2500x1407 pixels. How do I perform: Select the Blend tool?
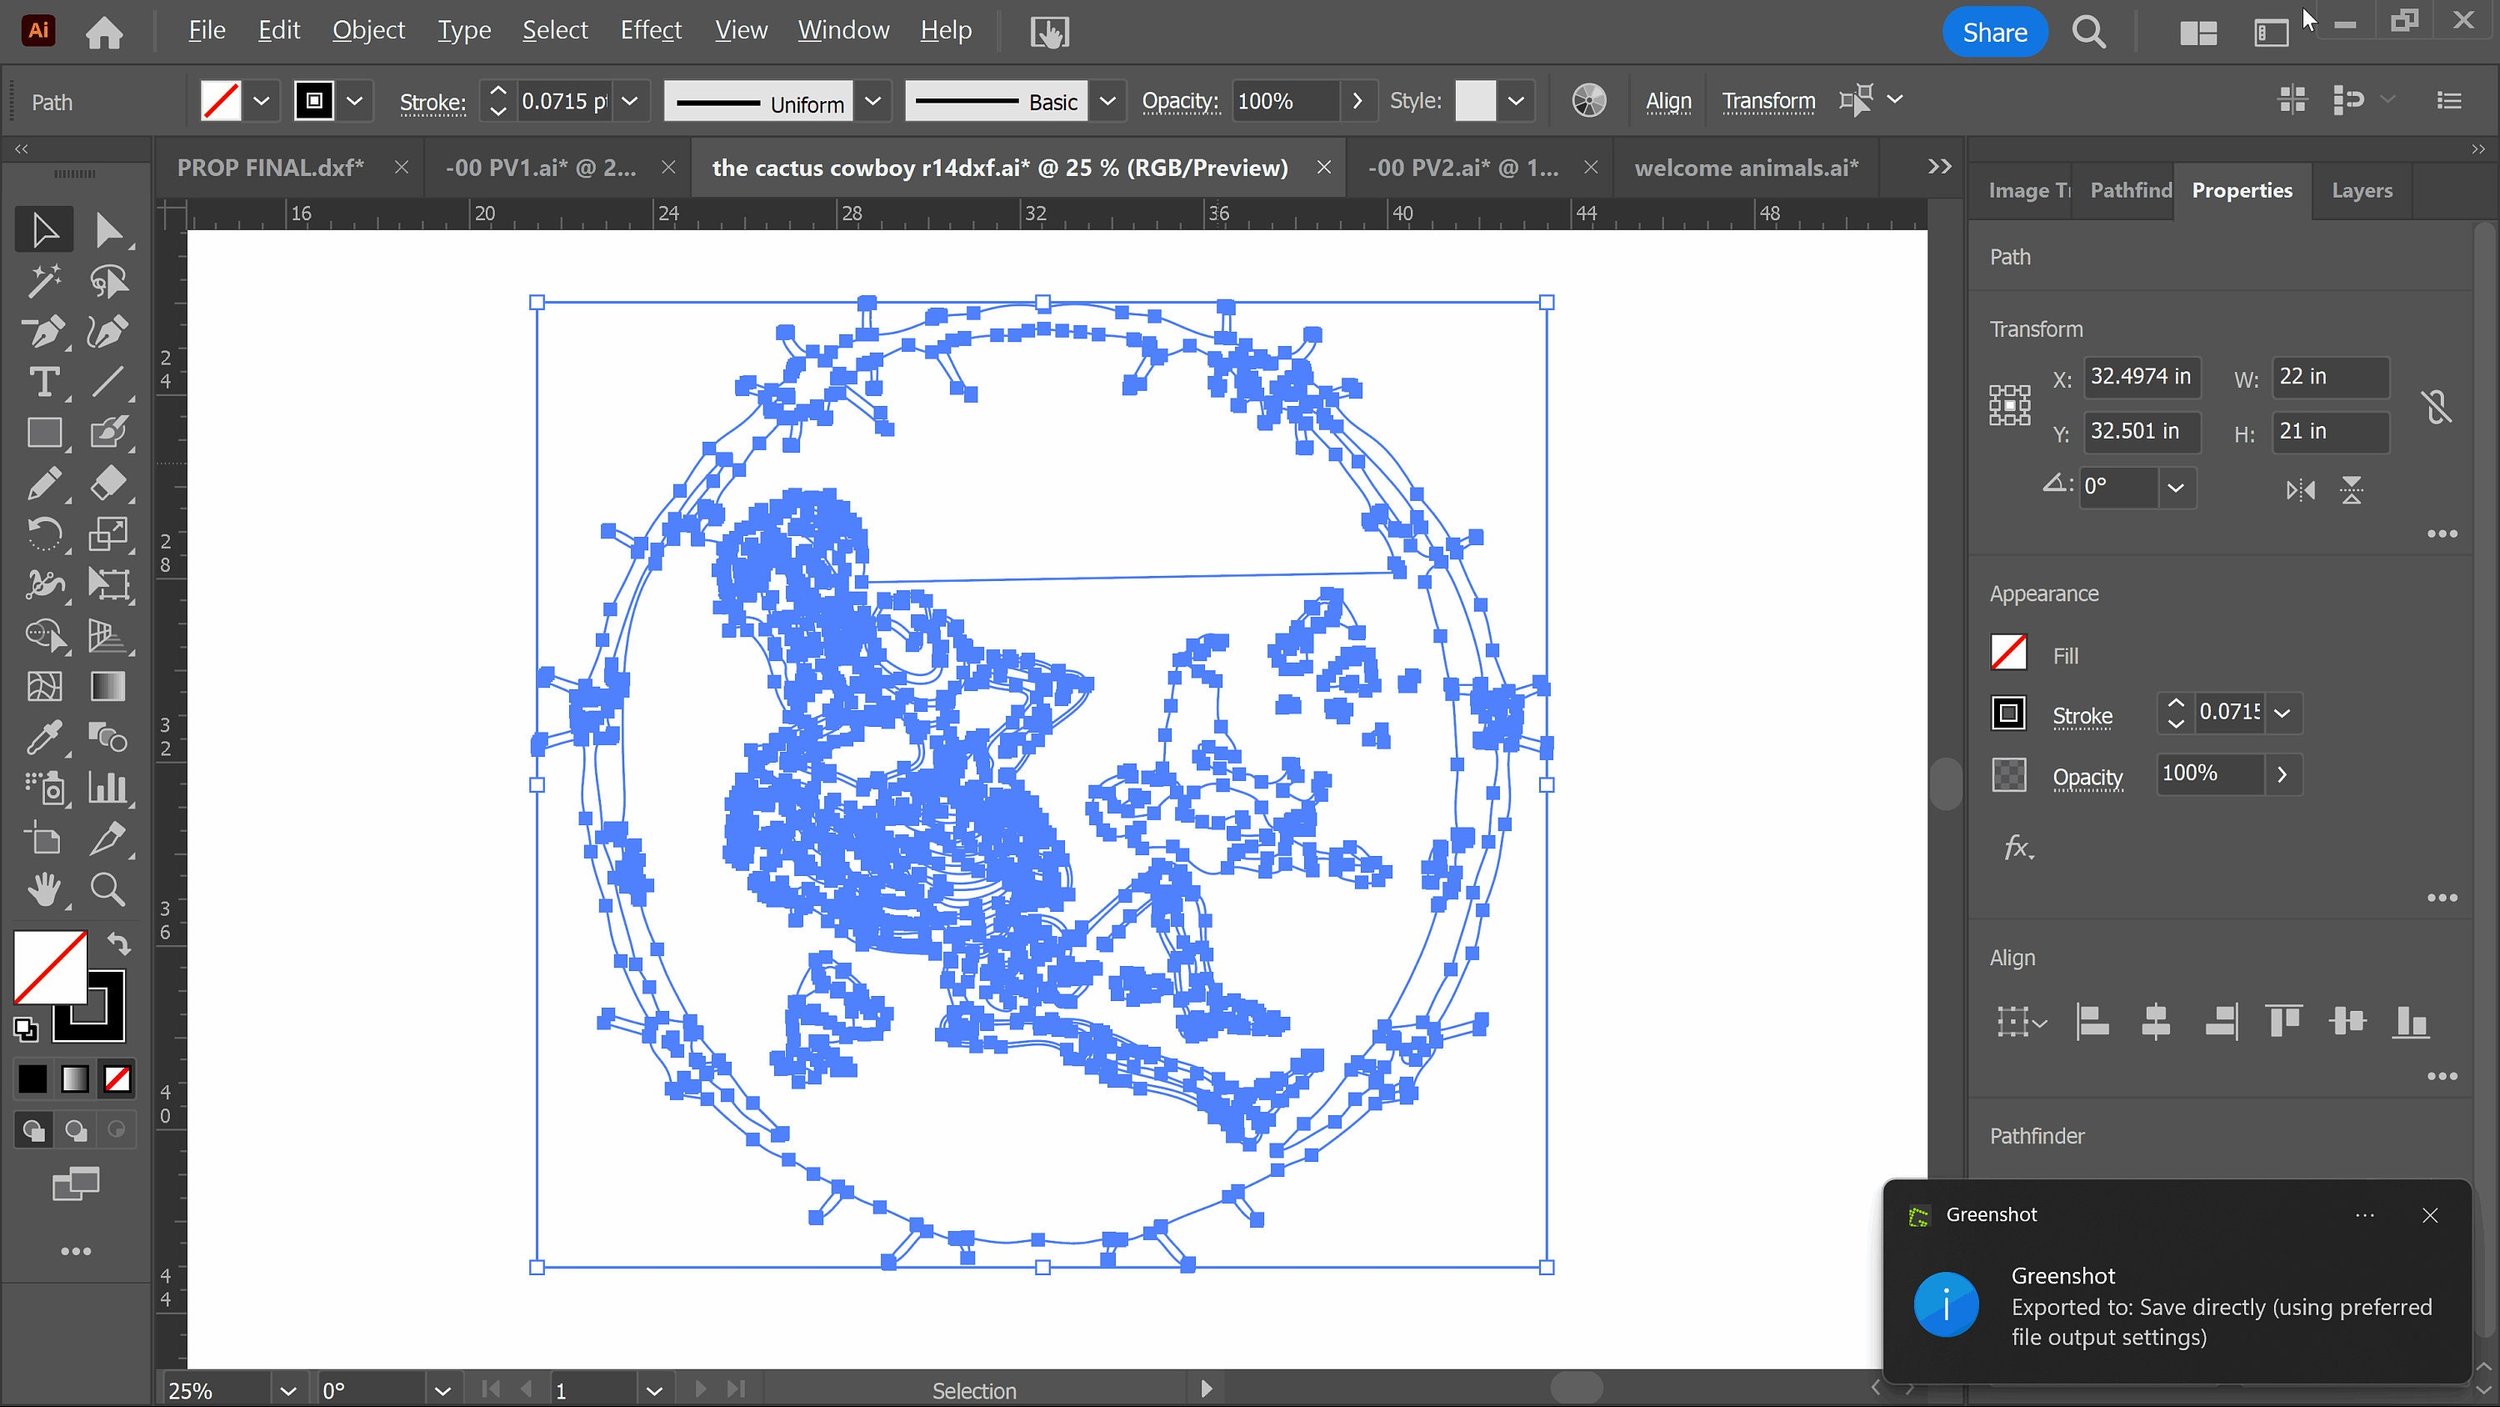click(x=108, y=738)
